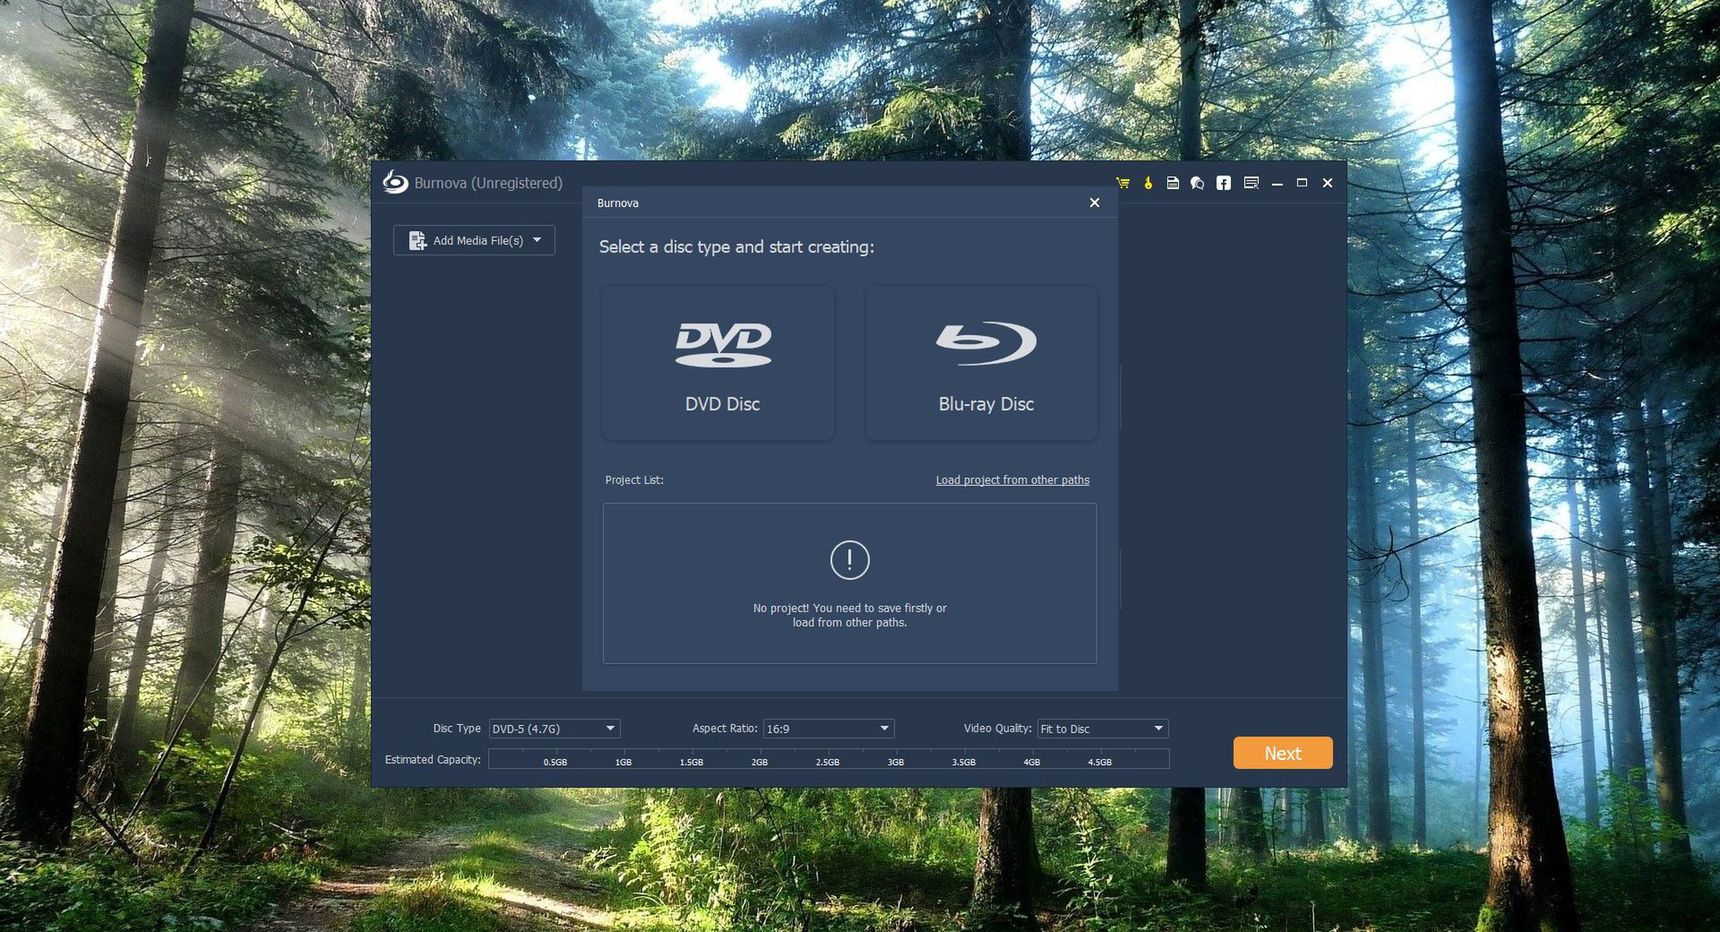Click the 'Estimated Capacity:' label
Screen dimensions: 1720x932
433,760
